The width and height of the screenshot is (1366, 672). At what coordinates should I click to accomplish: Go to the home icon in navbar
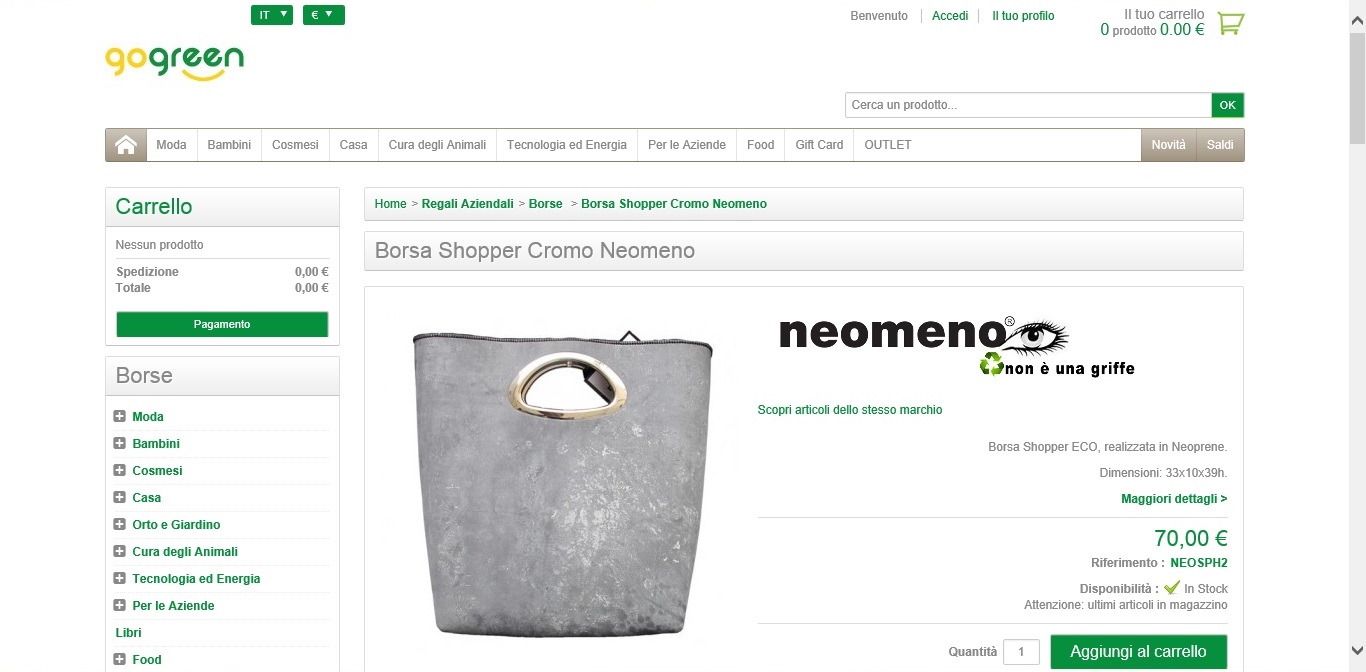(x=126, y=145)
